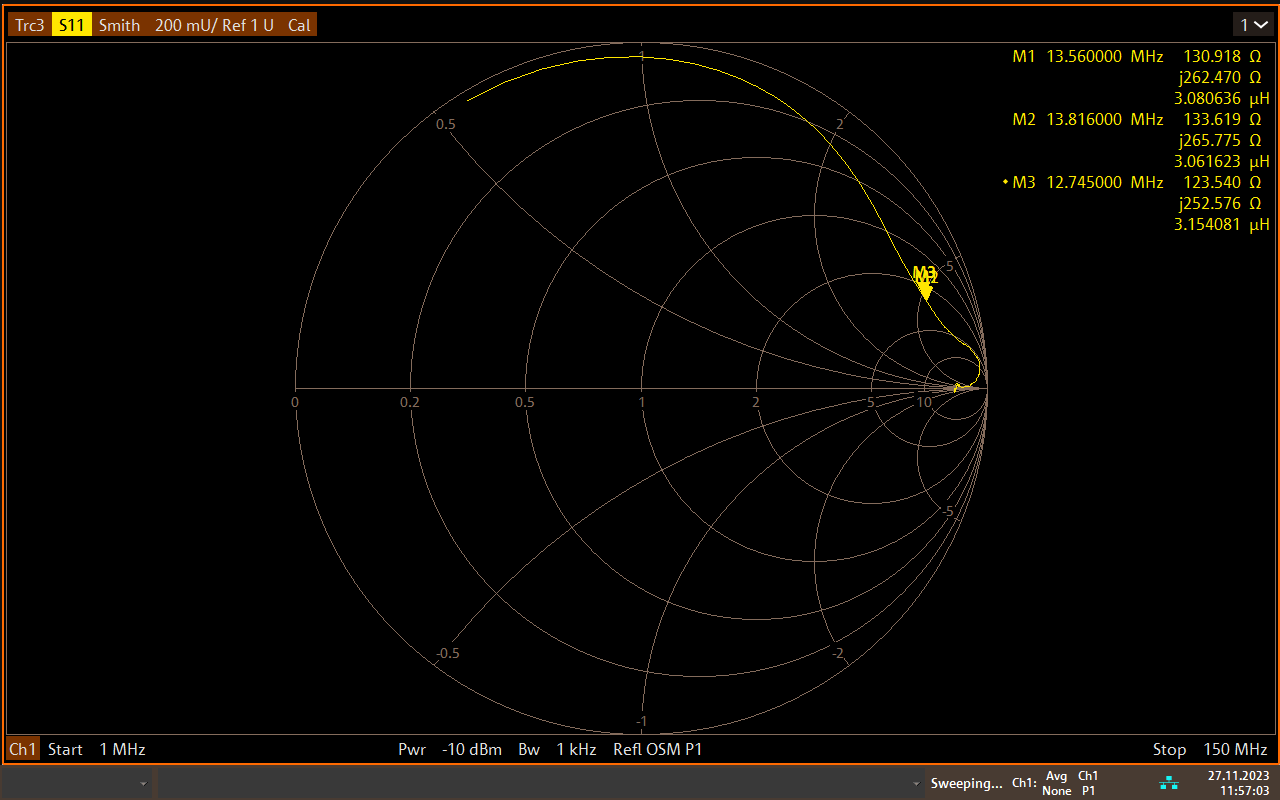Expand the status bar dropdown on the left
The image size is (1280, 800).
click(x=145, y=783)
